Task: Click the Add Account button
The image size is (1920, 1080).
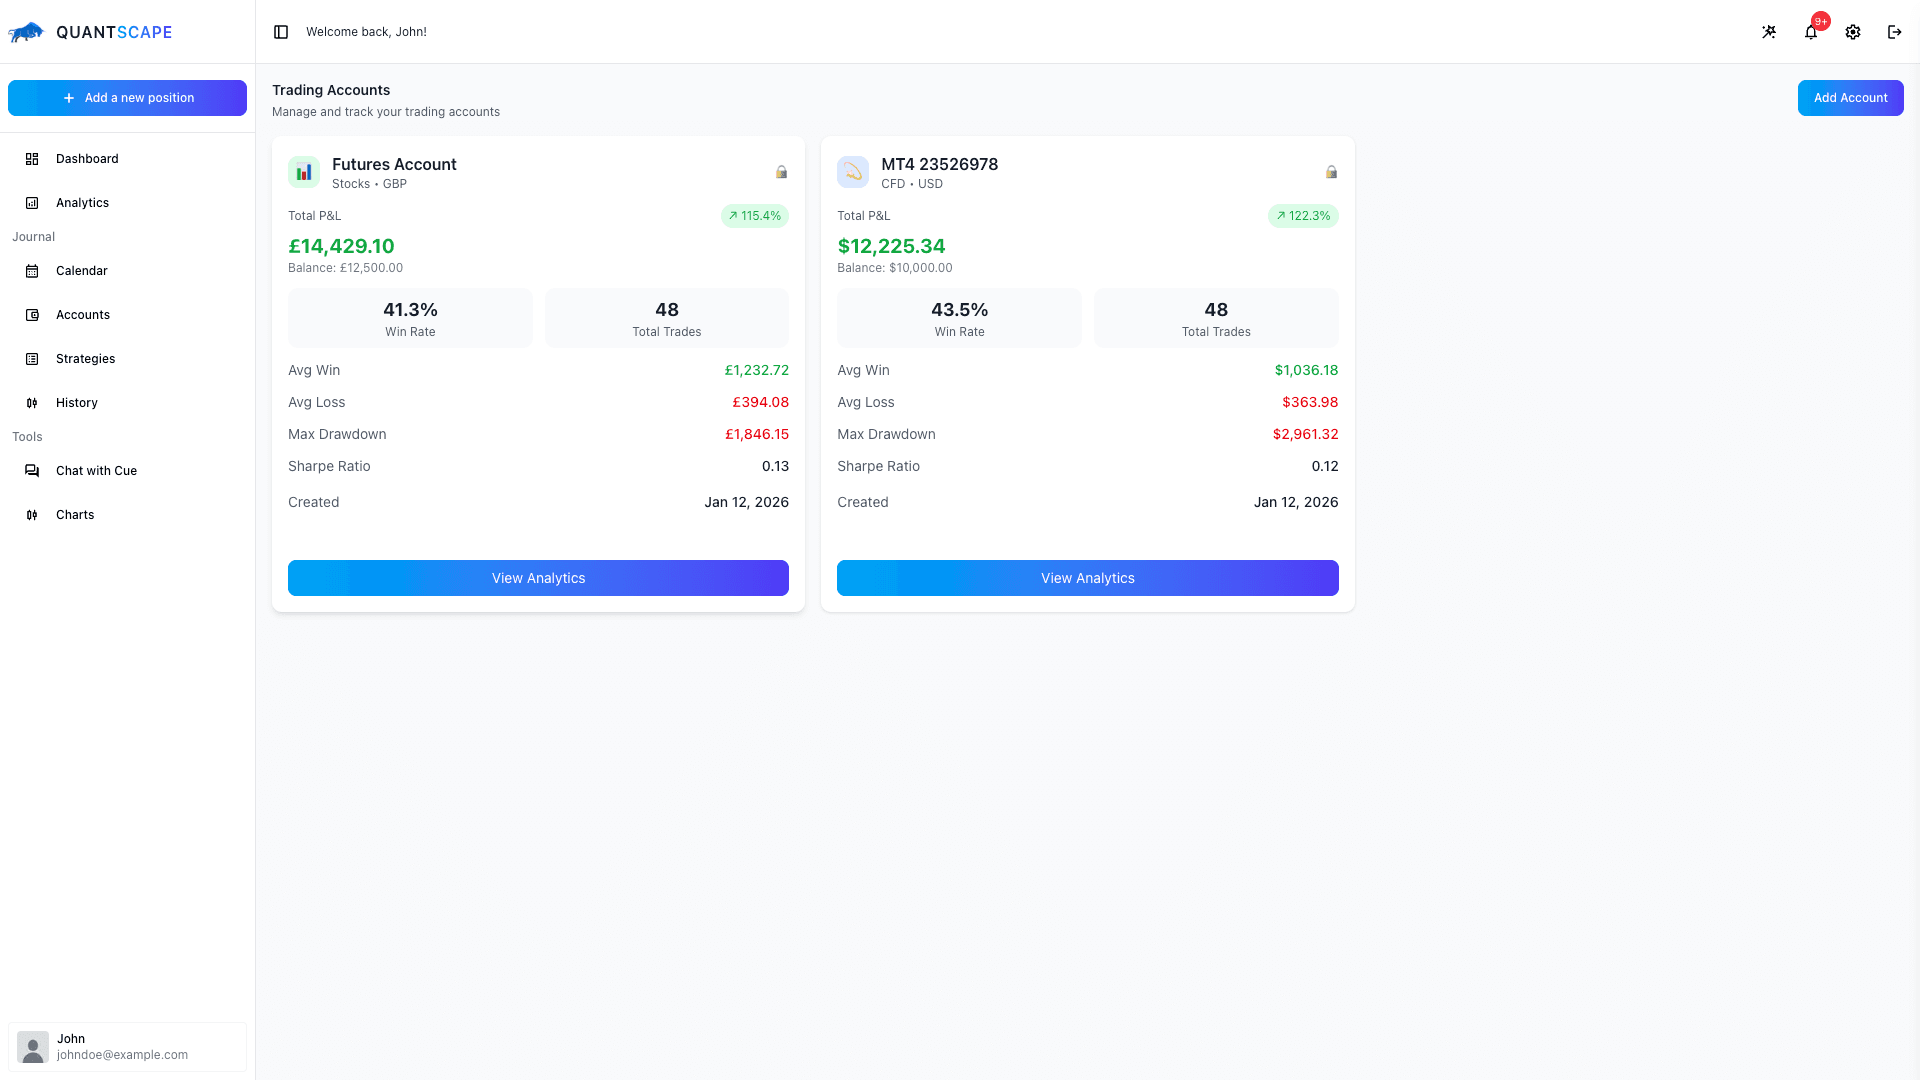Action: click(x=1850, y=98)
